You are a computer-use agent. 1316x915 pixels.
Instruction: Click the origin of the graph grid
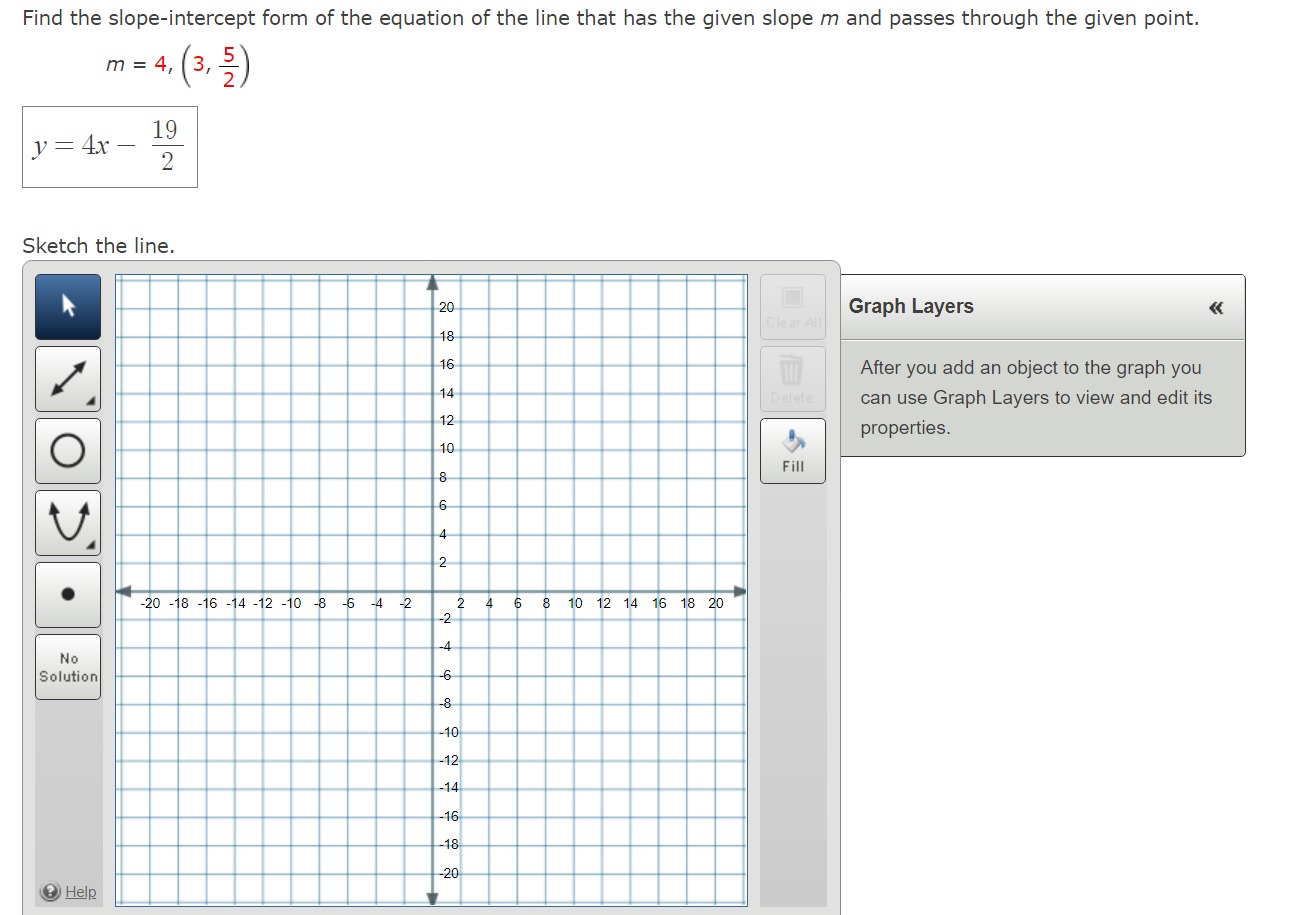point(434,590)
